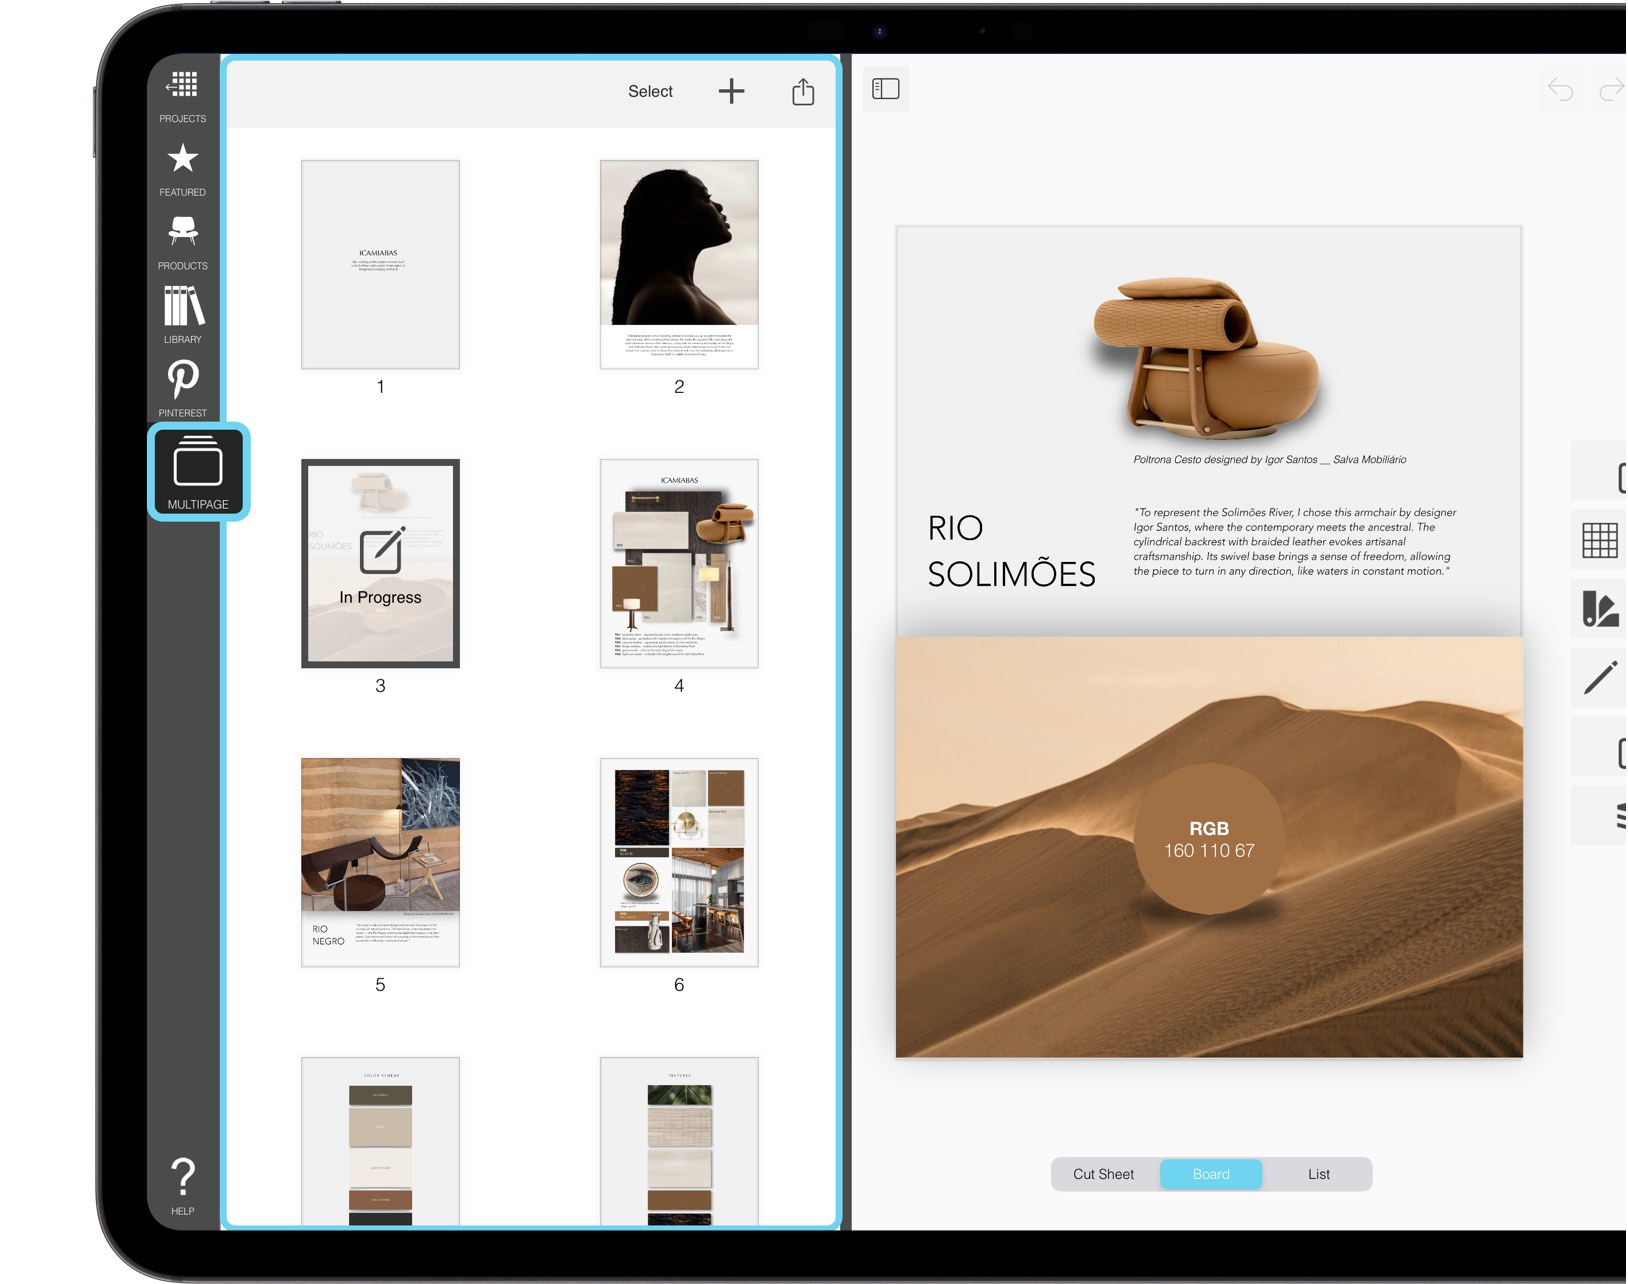
Task: Click the Redo arrow
Action: [1612, 89]
